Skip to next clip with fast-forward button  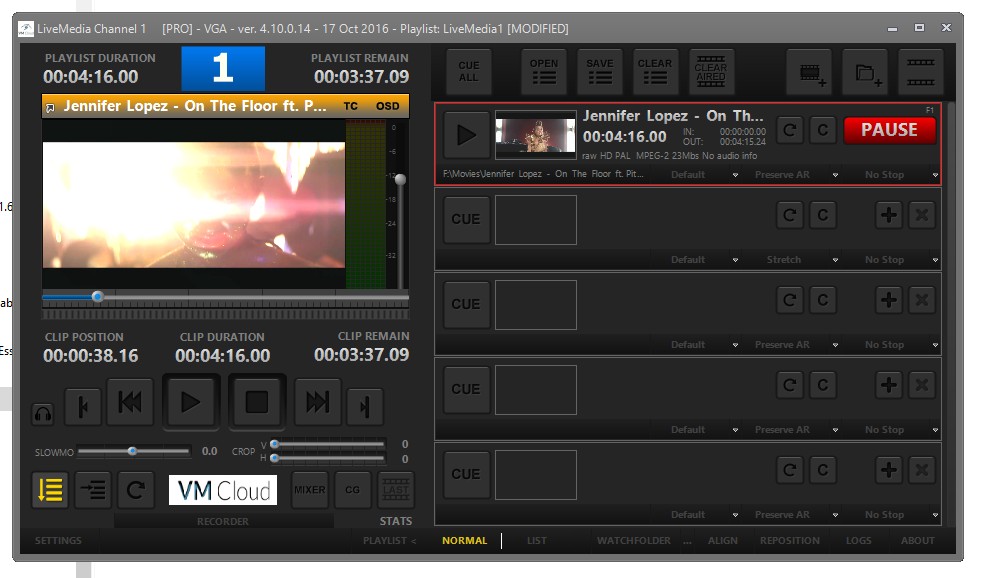point(317,402)
